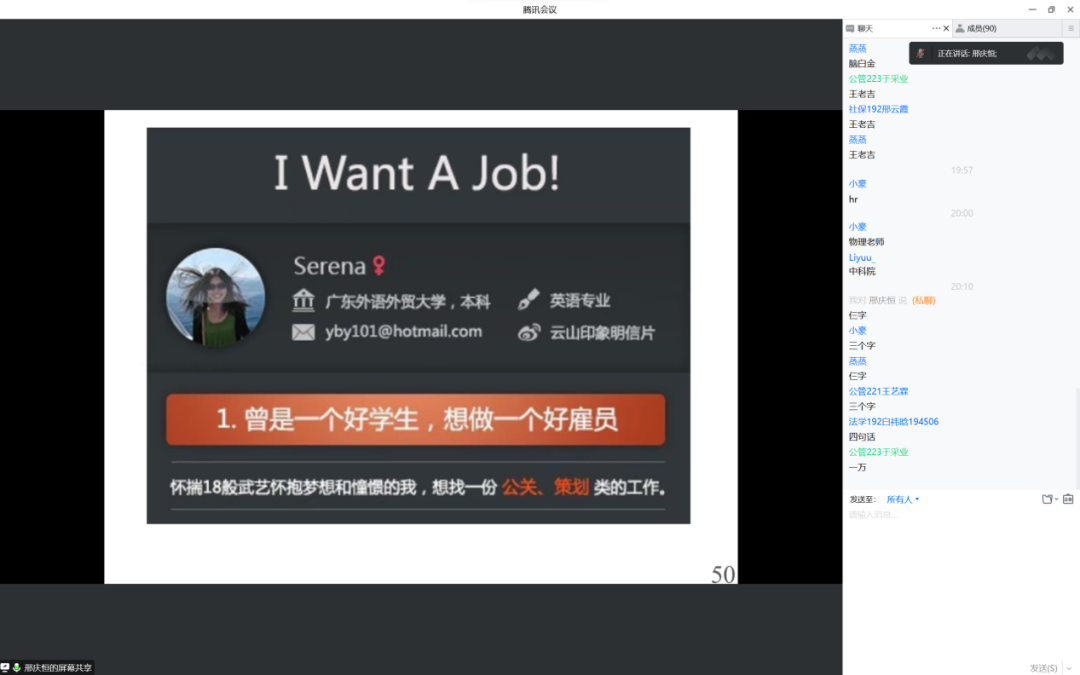The width and height of the screenshot is (1080, 675).
Task: Click the muted microphone icon in speaker banner
Action: tap(921, 53)
